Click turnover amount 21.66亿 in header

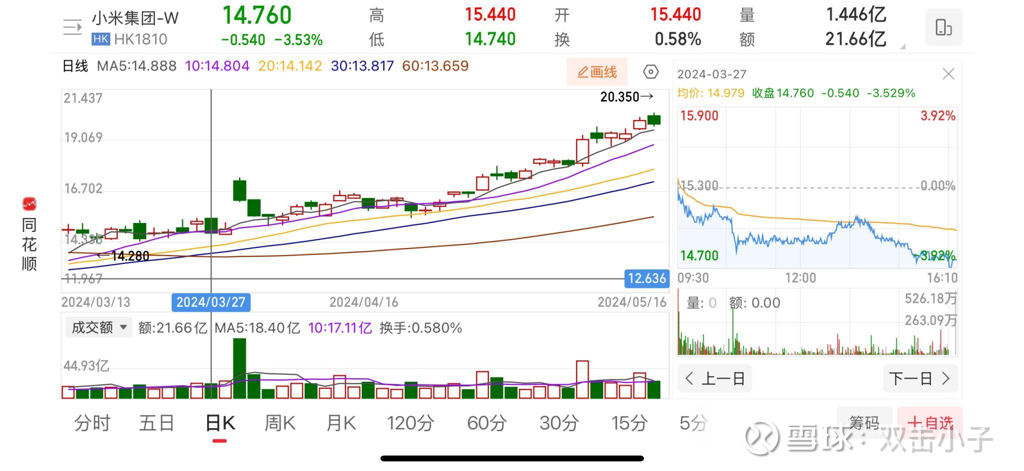pos(856,39)
